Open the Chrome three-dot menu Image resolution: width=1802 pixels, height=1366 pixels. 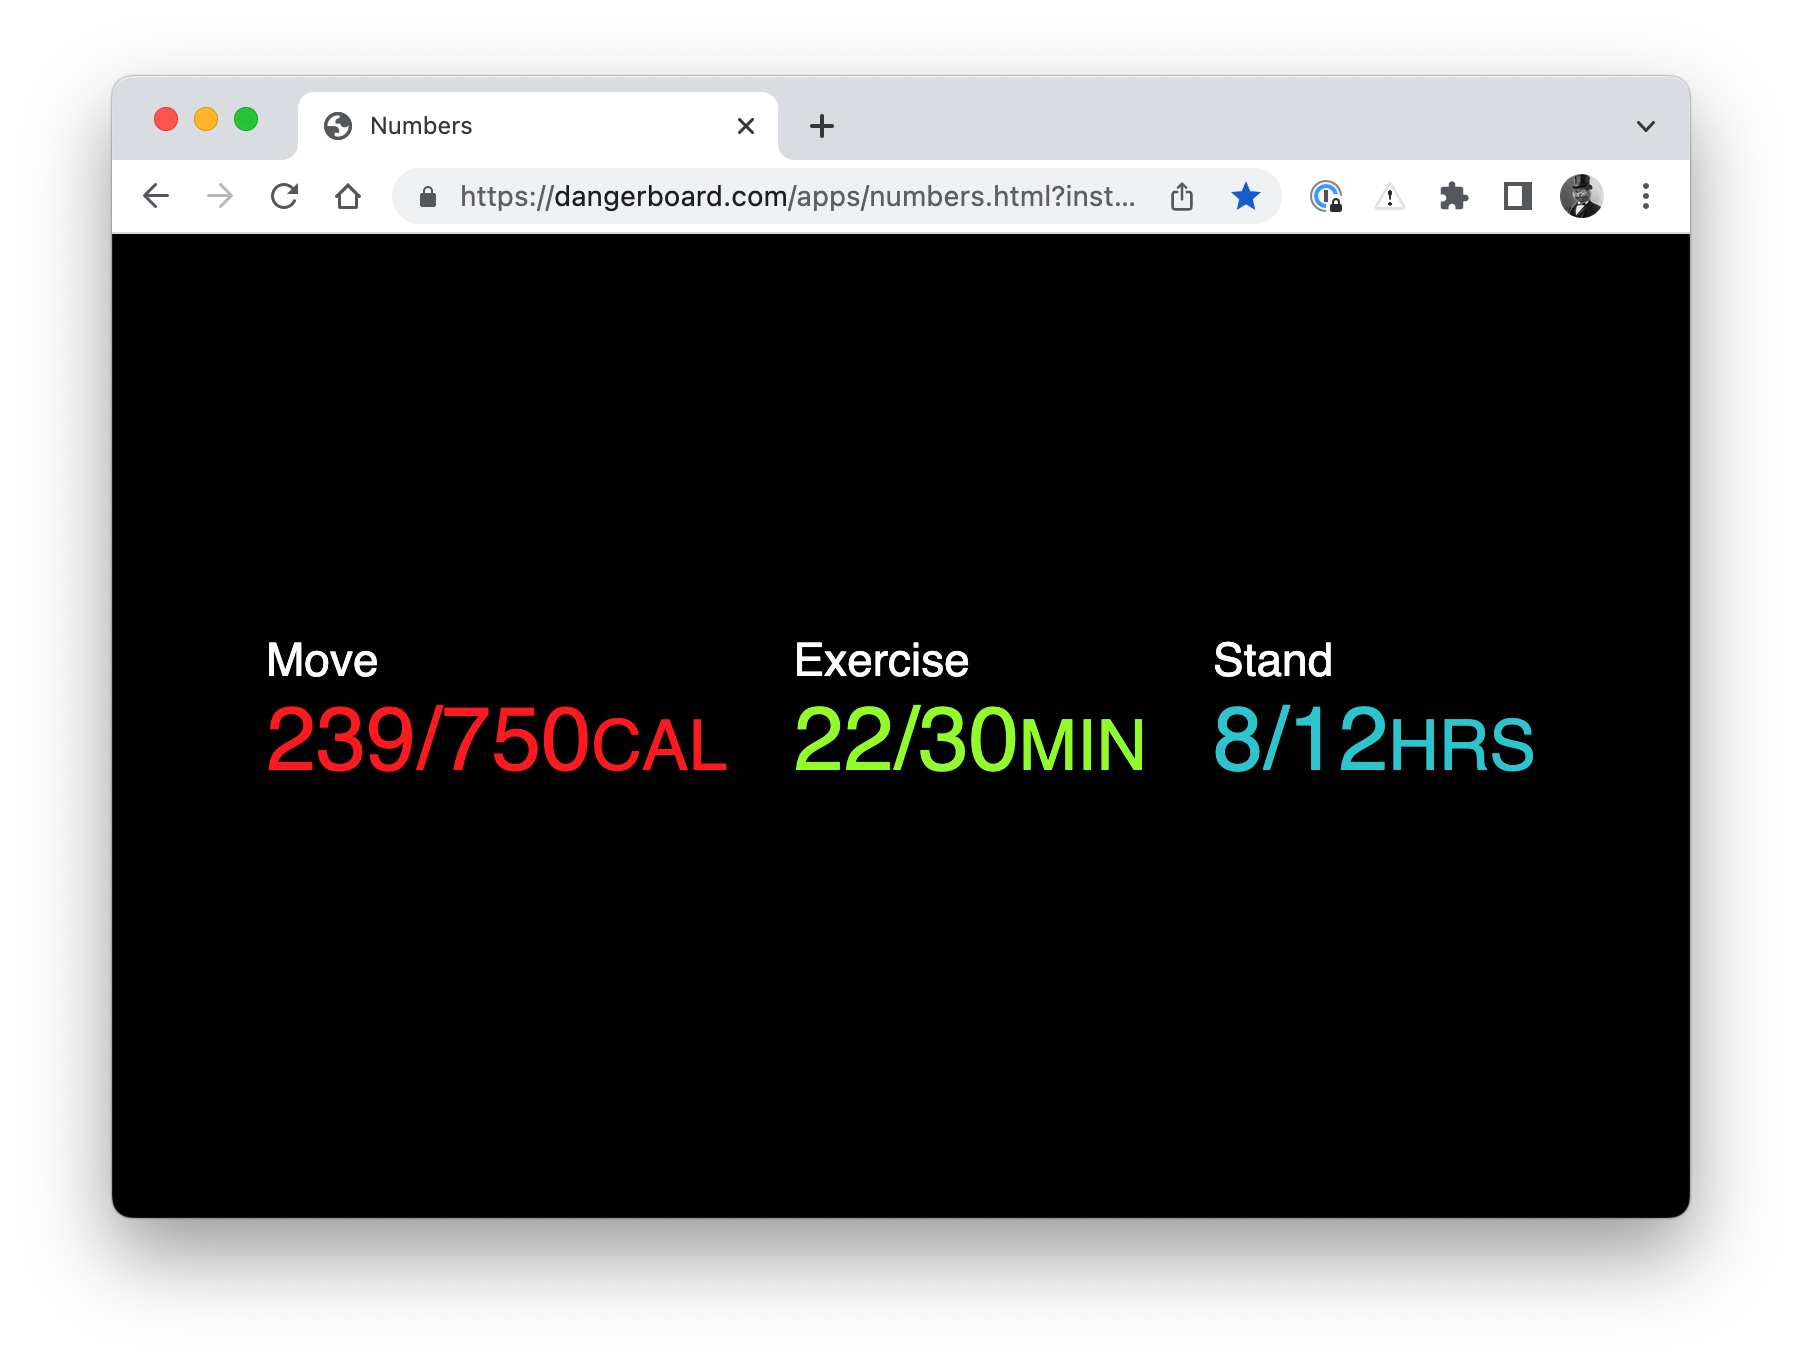coord(1646,196)
